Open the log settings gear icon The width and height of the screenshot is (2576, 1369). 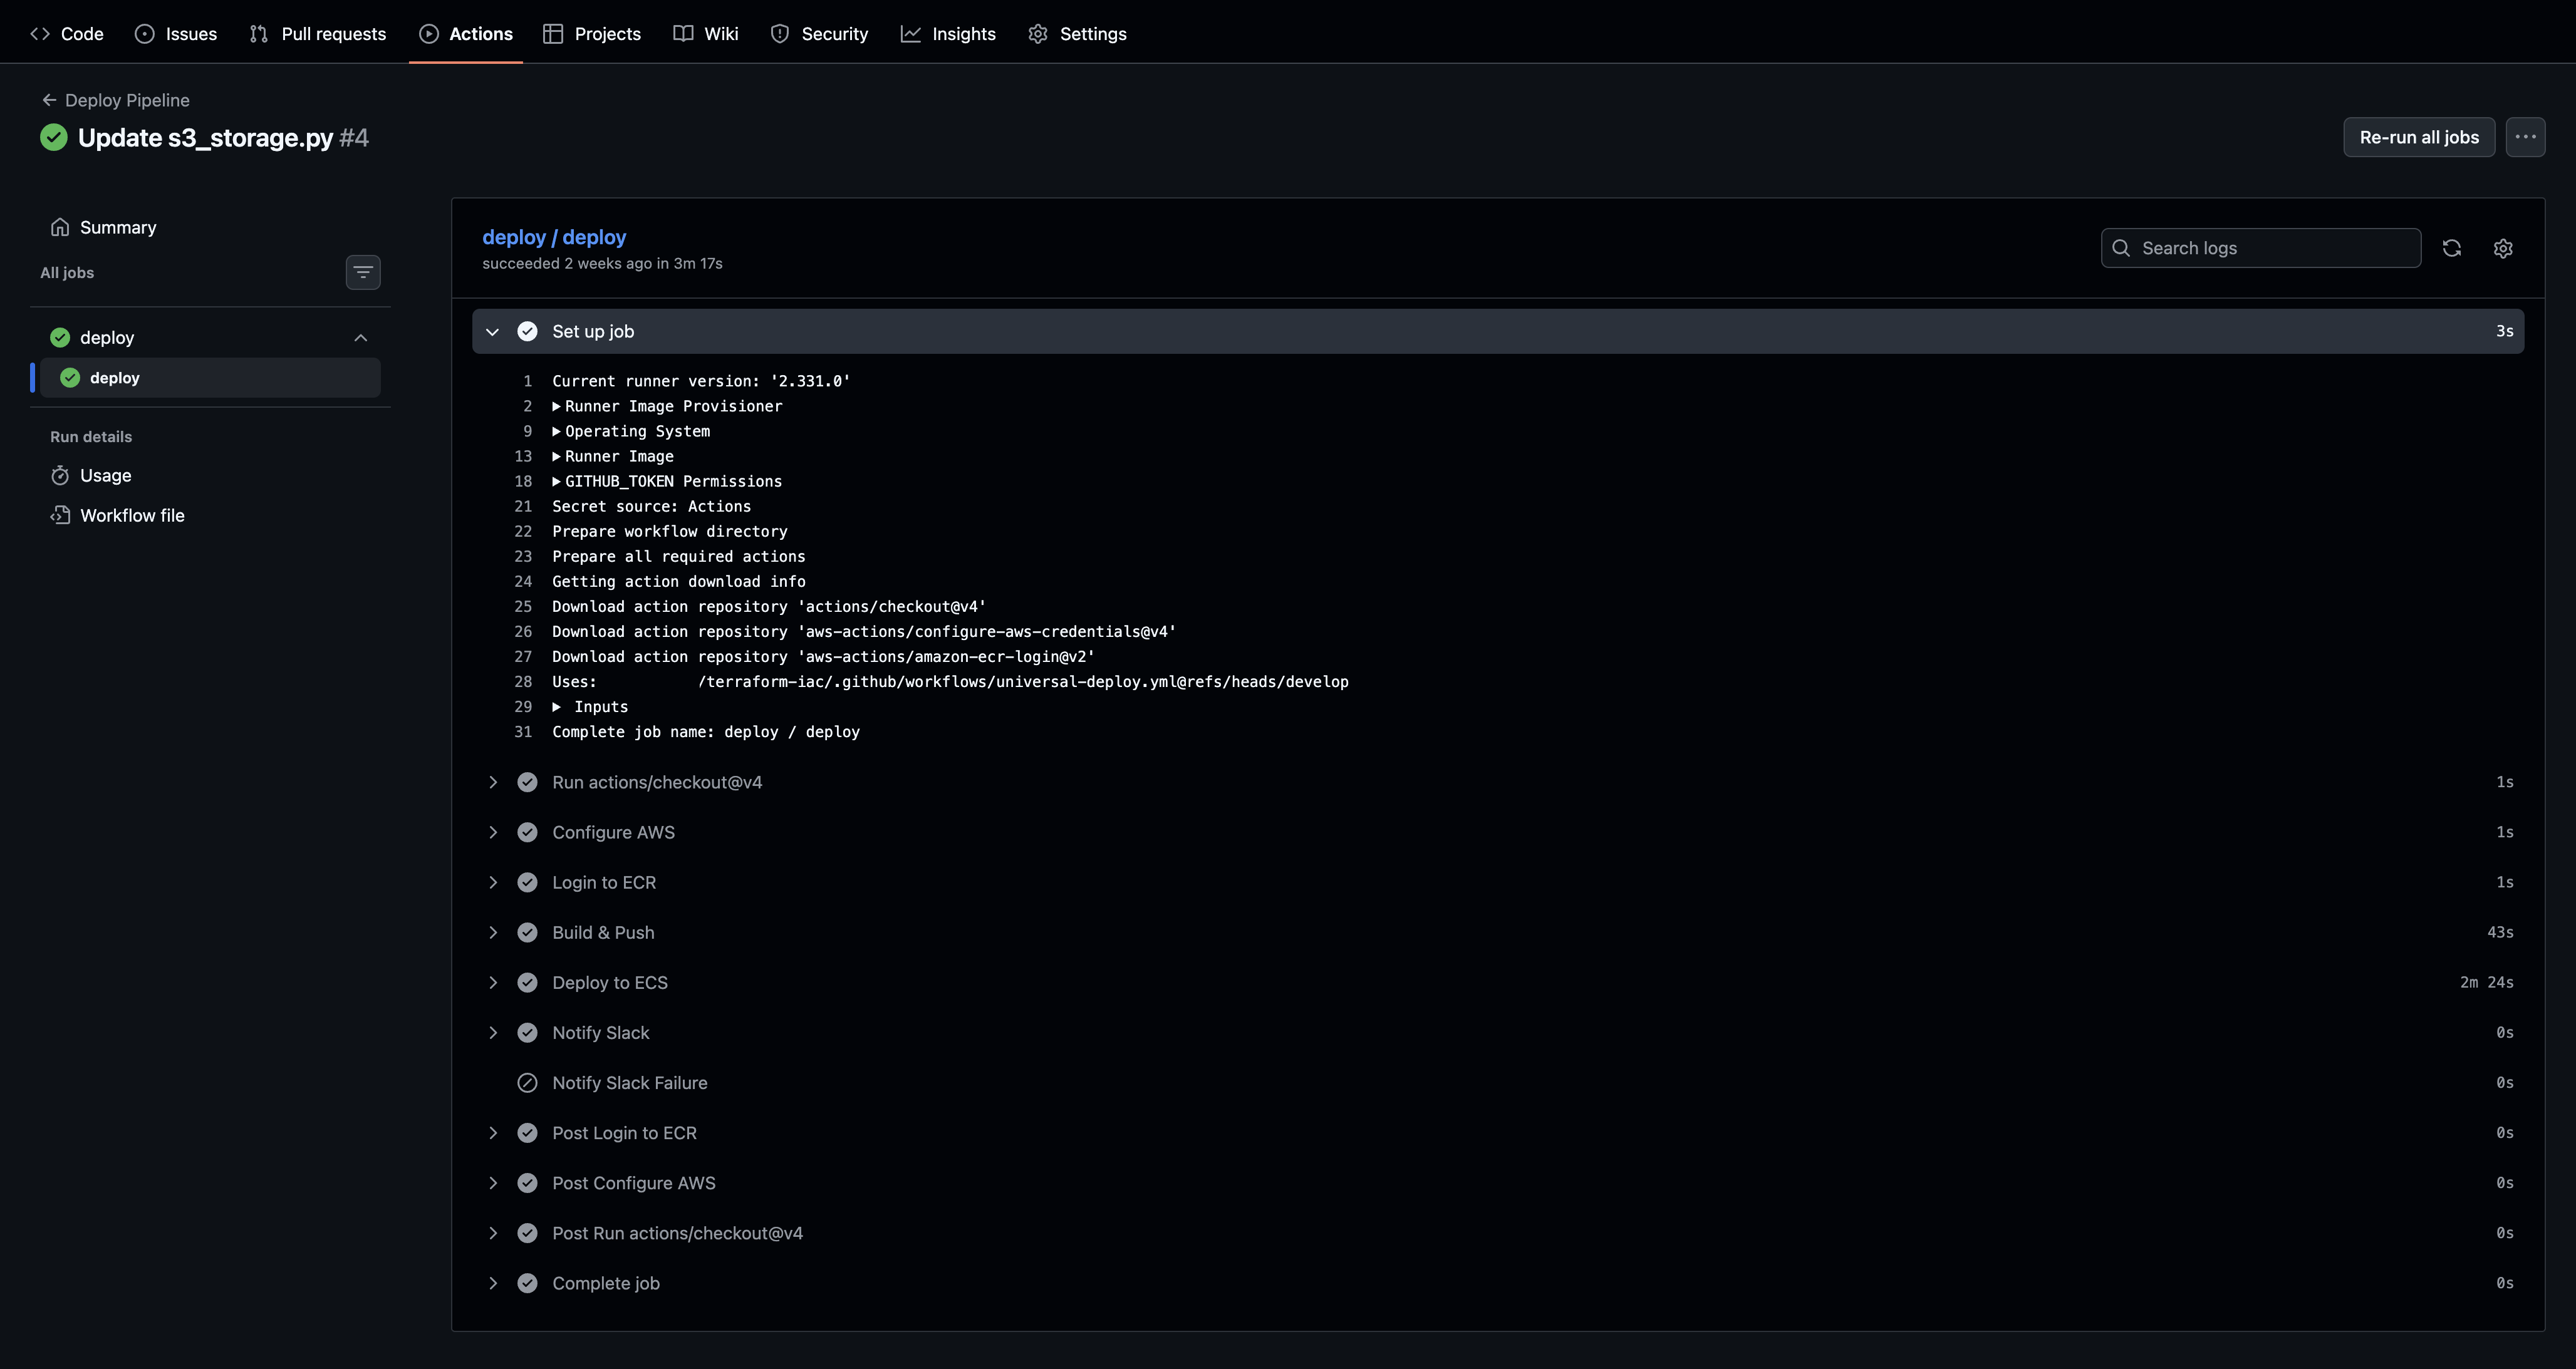tap(2502, 248)
